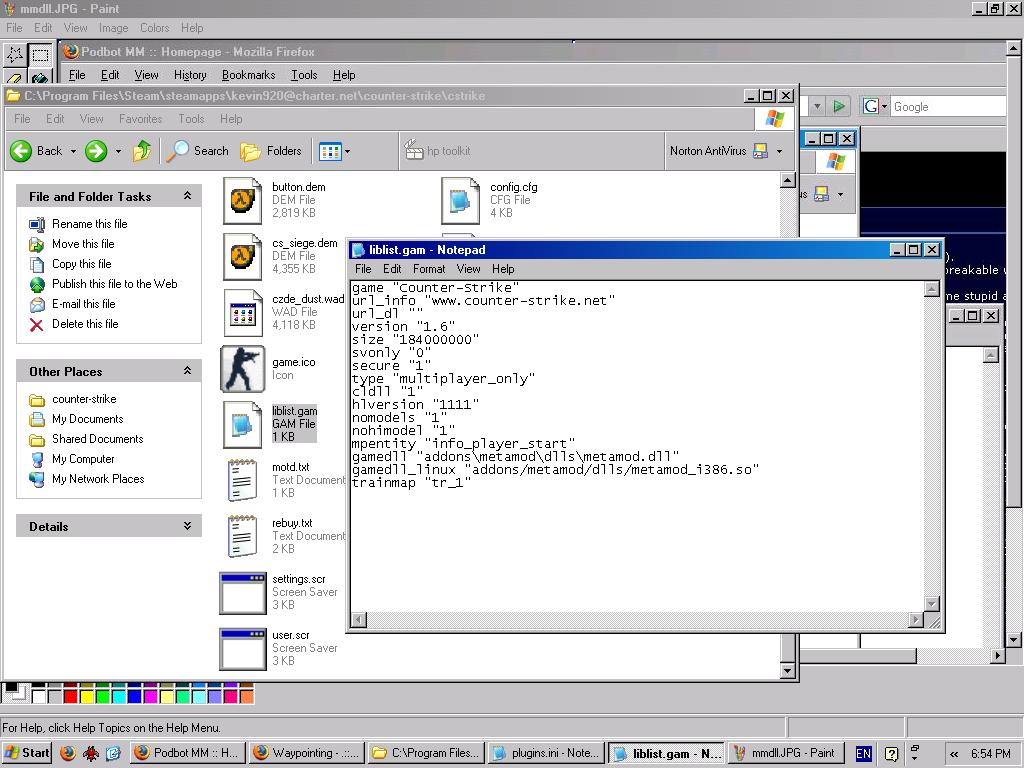
Task: Click Explorer file list scroll down arrow
Action: 788,671
